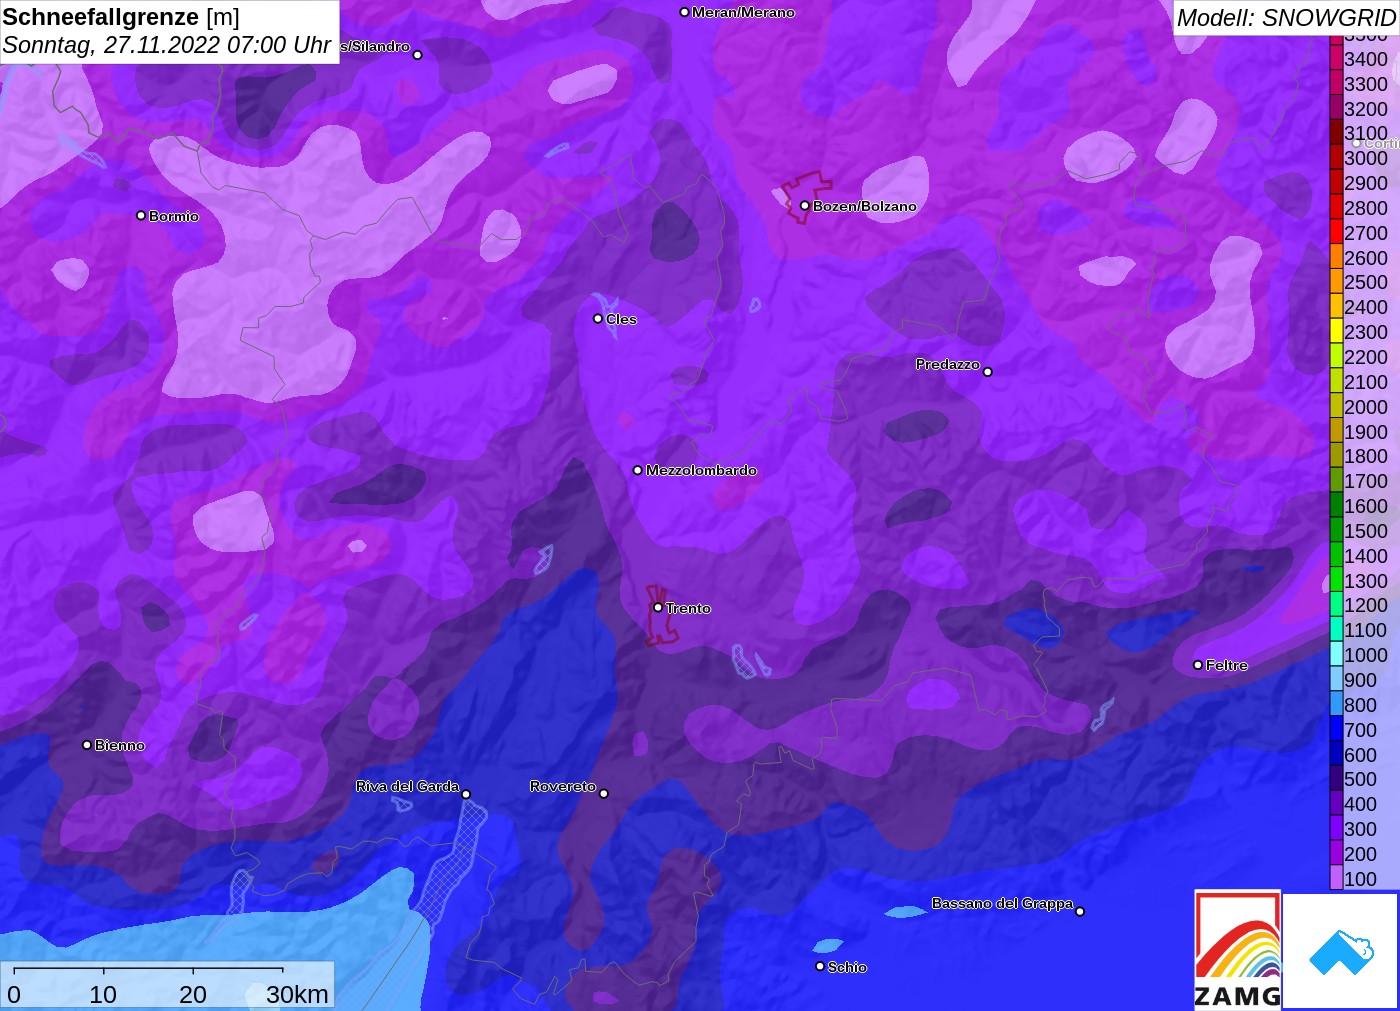Click the Bassano del Grappa marker
Image resolution: width=1400 pixels, height=1011 pixels.
tap(1080, 911)
